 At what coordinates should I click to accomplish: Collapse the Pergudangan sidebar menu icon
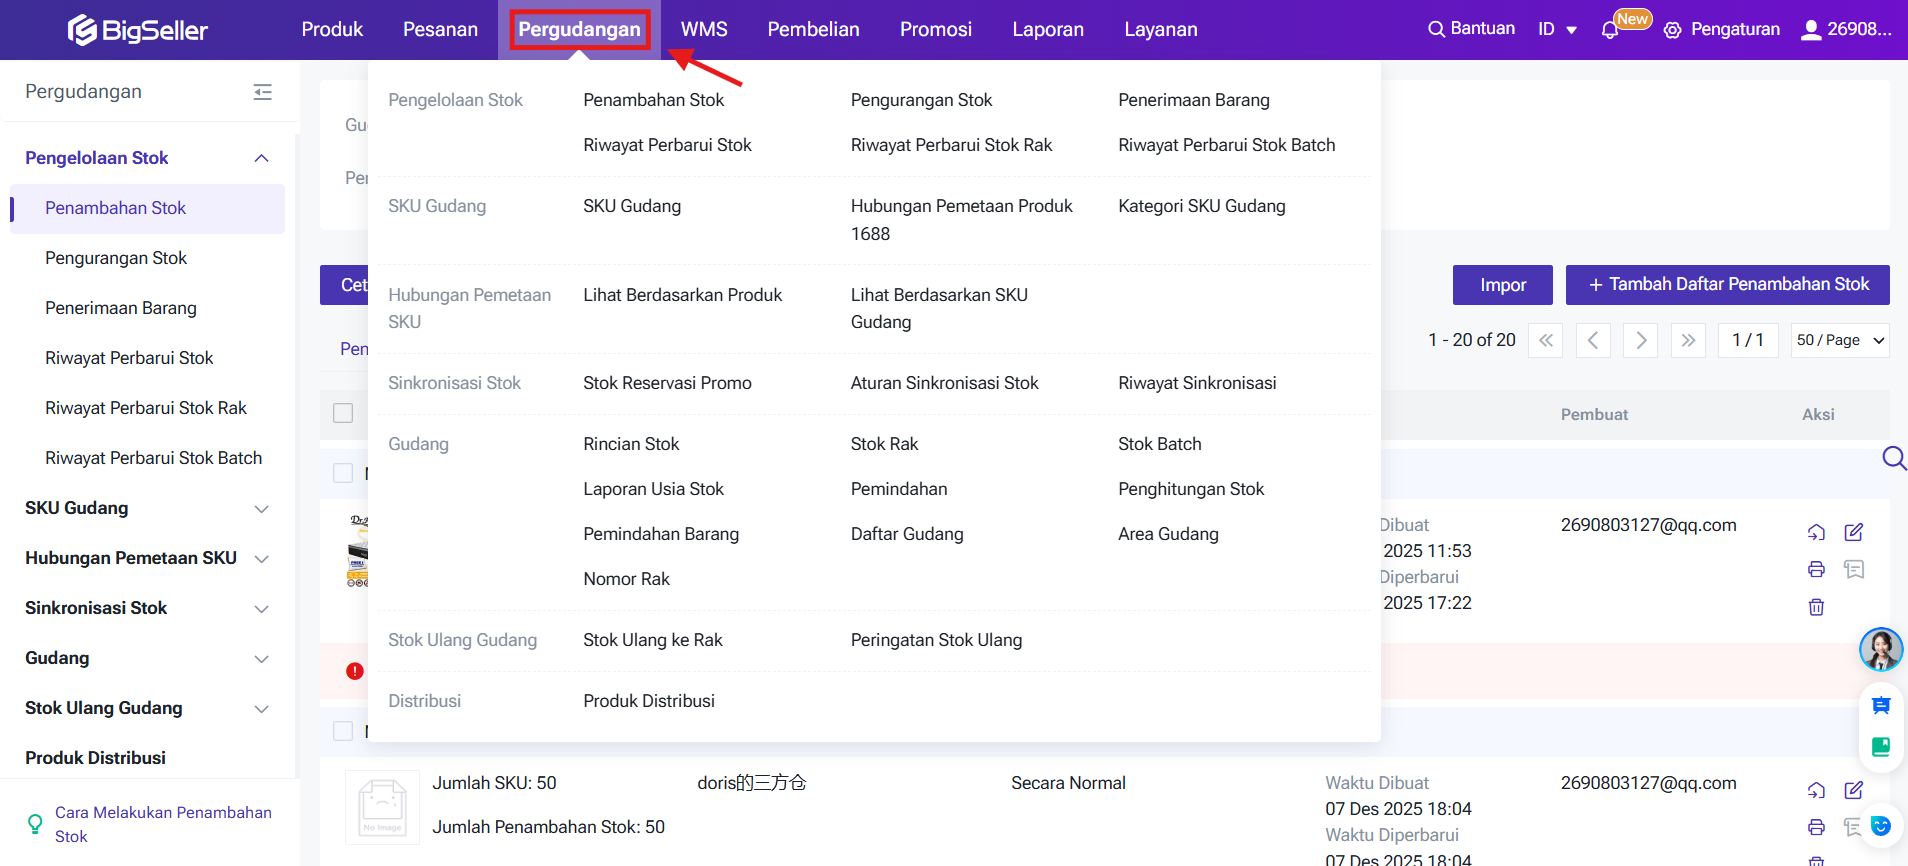pyautogui.click(x=262, y=92)
